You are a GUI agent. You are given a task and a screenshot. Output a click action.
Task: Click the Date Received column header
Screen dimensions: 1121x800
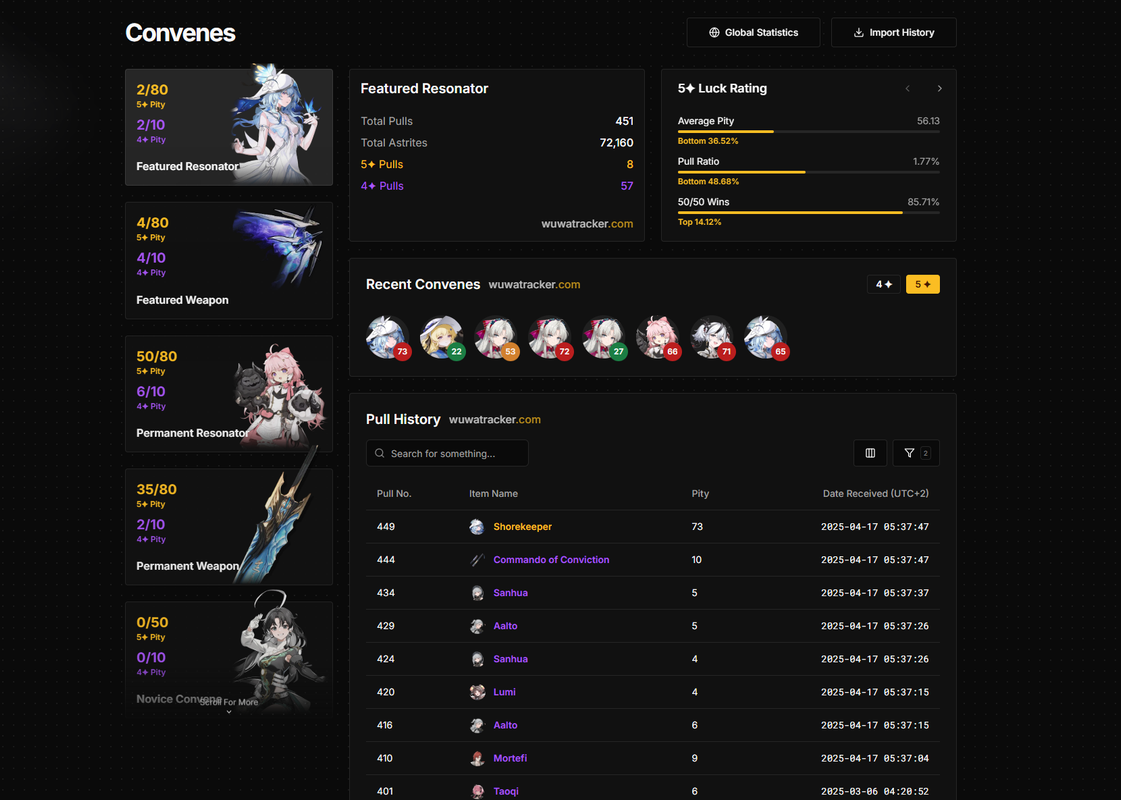click(876, 493)
